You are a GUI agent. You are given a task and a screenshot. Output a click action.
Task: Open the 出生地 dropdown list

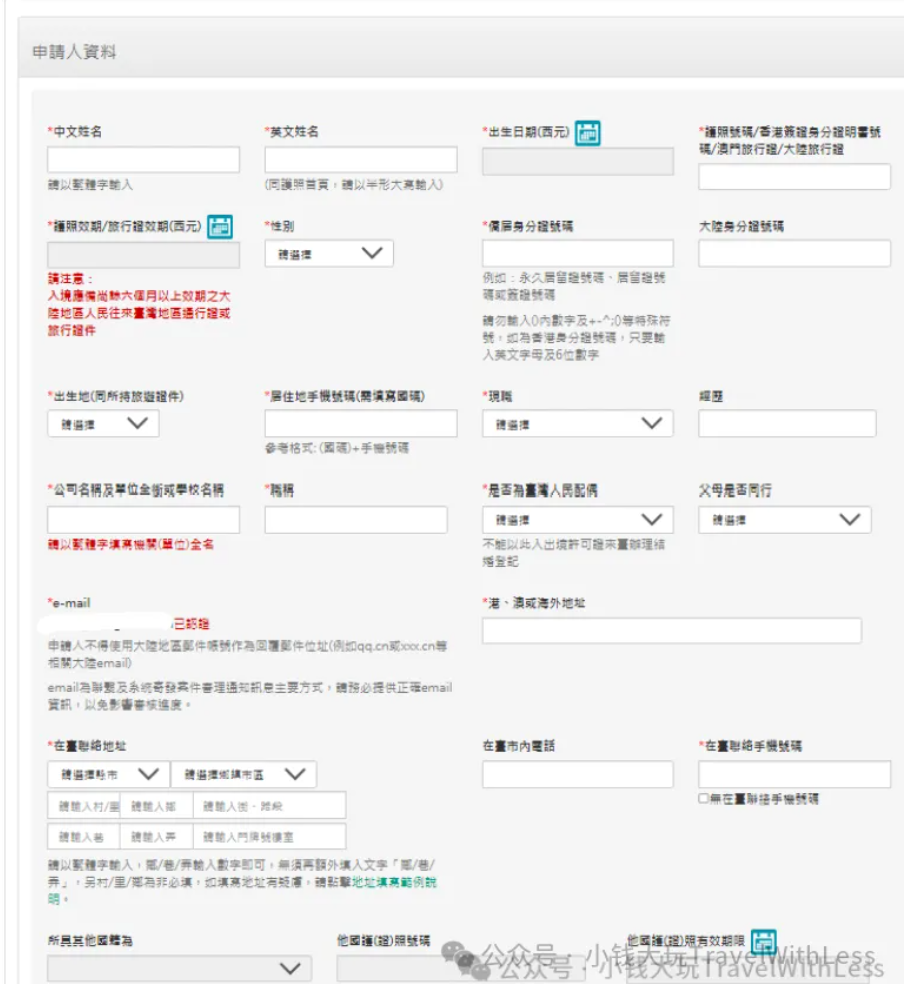tap(103, 424)
